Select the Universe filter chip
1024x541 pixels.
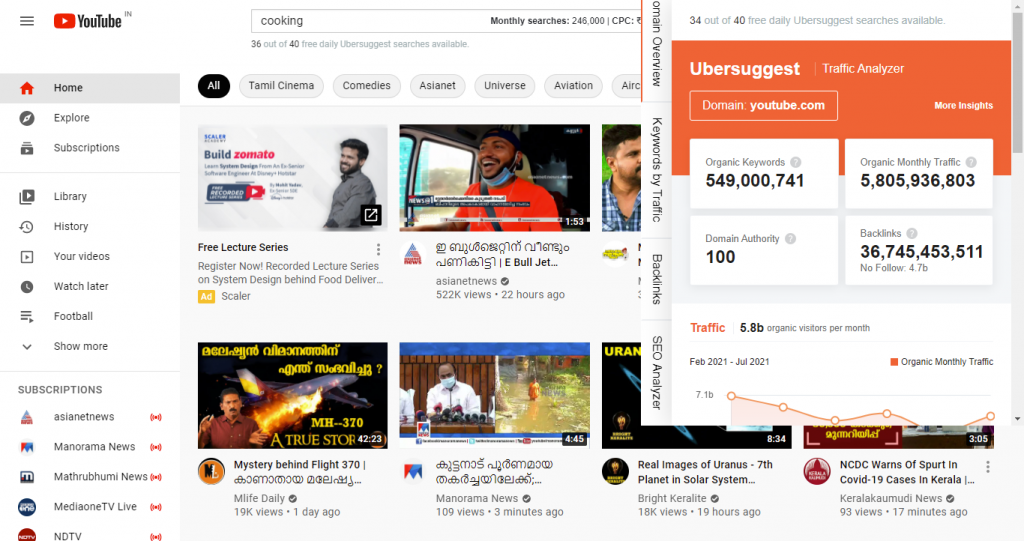point(504,86)
